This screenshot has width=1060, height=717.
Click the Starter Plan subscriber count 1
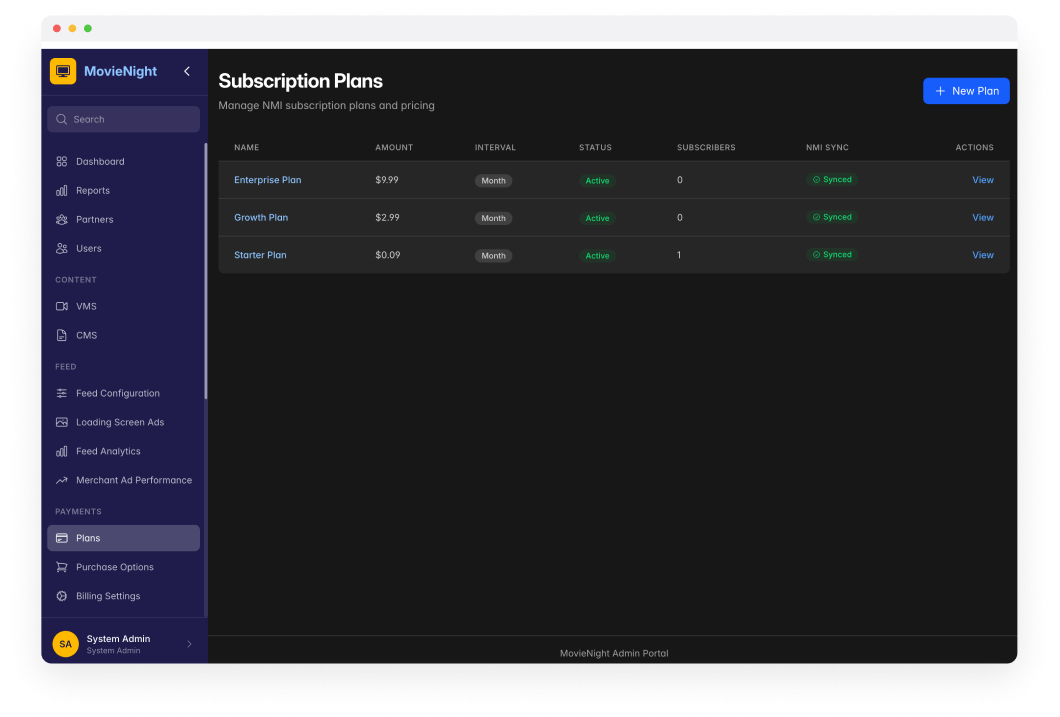[679, 255]
